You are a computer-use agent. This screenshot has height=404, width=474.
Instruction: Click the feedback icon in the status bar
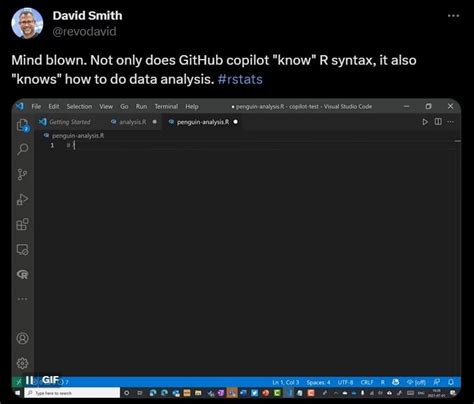coord(437,382)
